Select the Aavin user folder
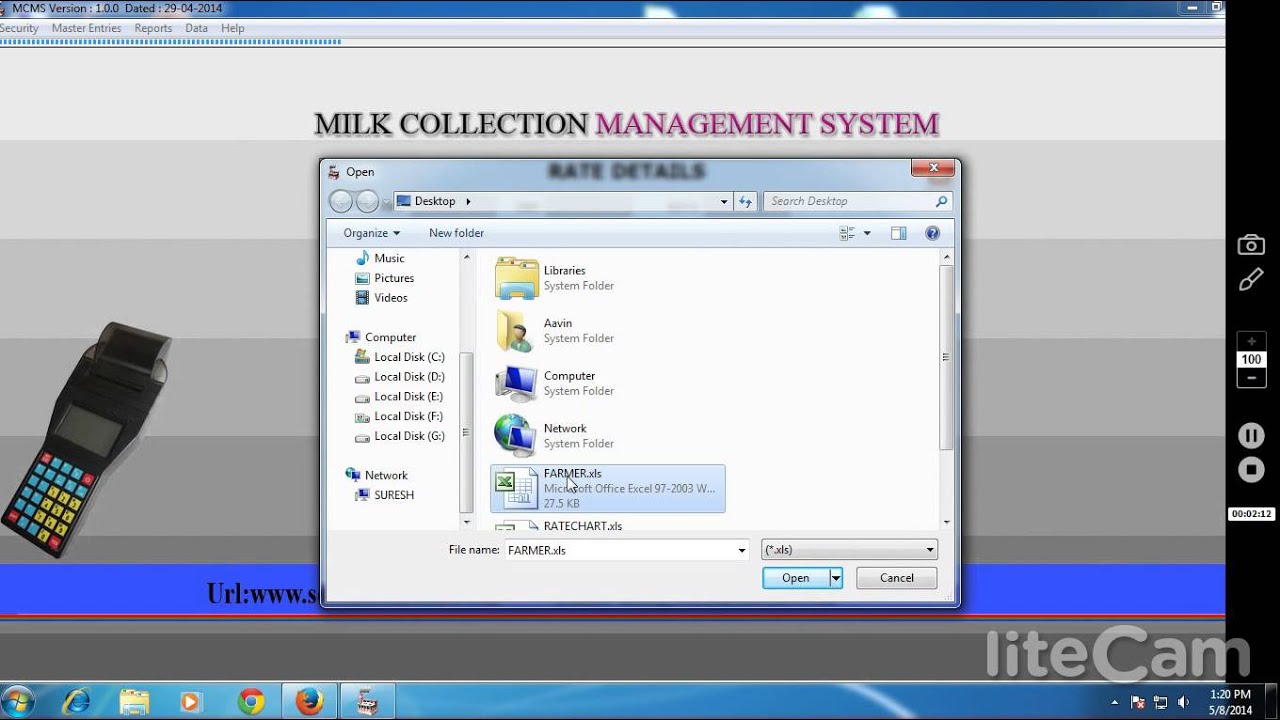This screenshot has height=720, width=1280. coord(607,330)
